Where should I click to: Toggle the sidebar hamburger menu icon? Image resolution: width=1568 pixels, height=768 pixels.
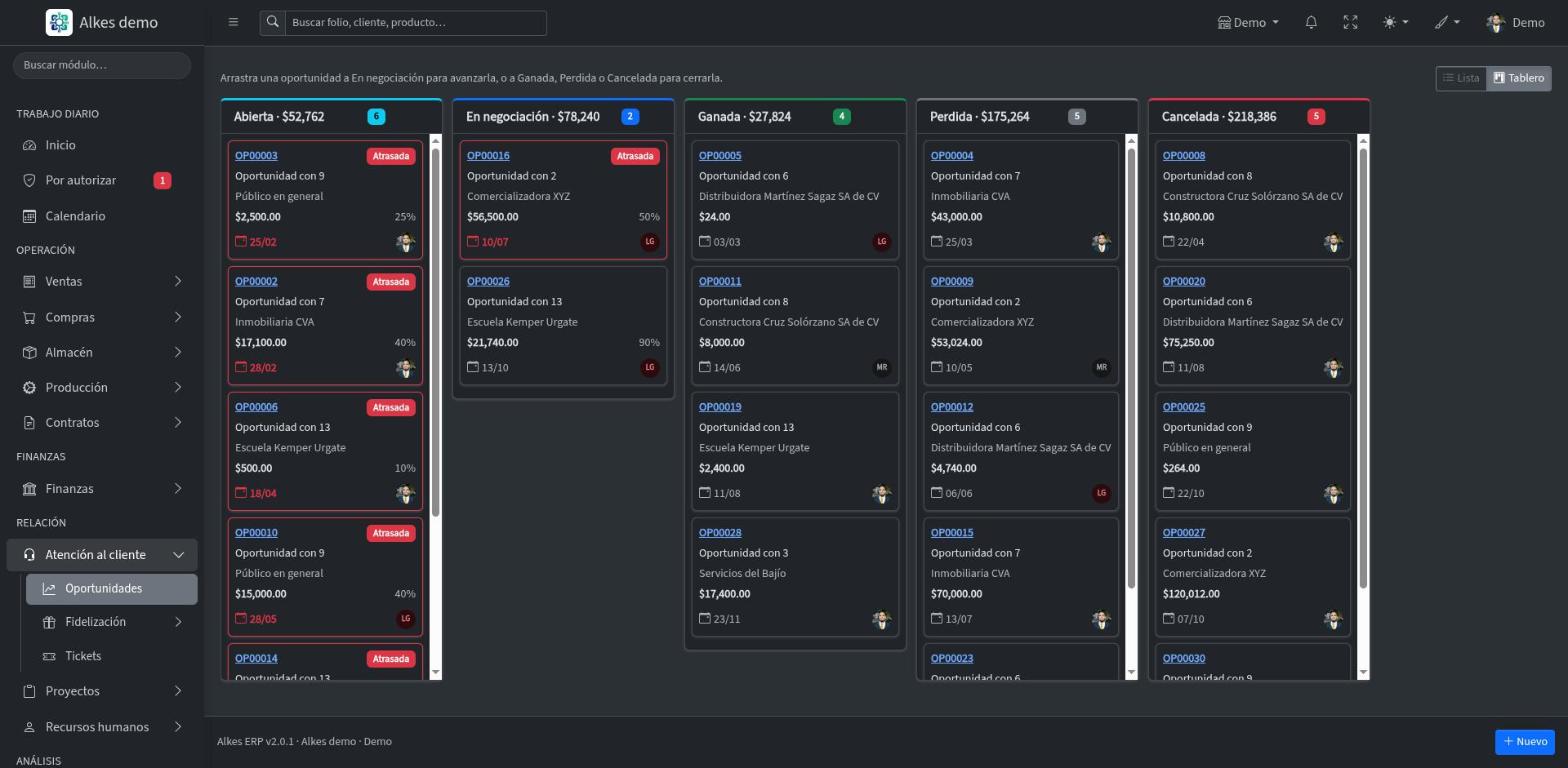pyautogui.click(x=233, y=22)
